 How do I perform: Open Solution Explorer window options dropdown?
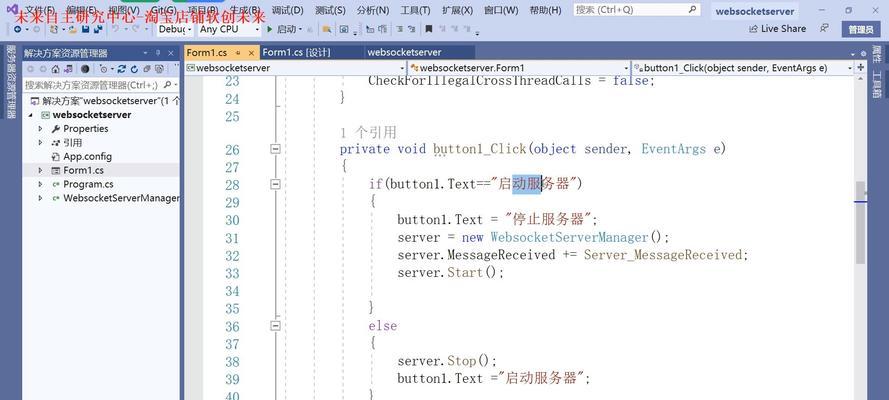point(145,53)
